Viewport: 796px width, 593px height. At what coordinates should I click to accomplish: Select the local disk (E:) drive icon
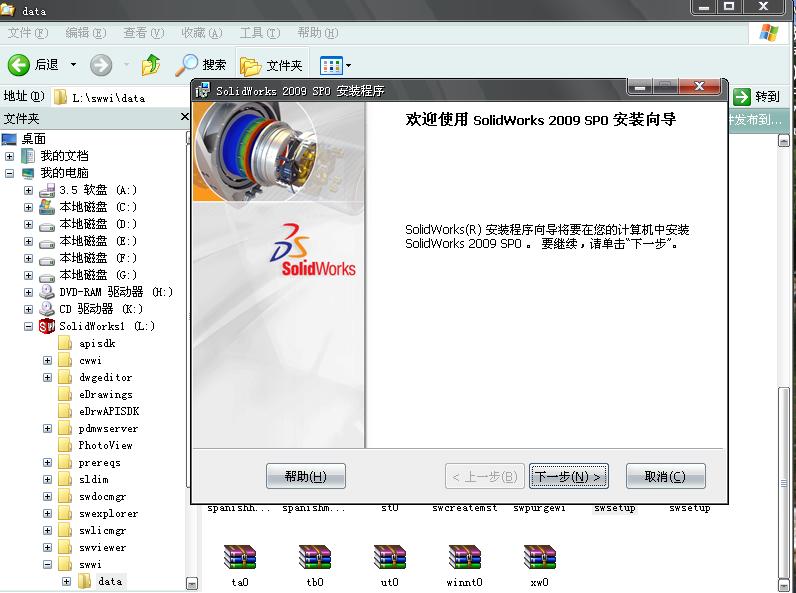(47, 243)
